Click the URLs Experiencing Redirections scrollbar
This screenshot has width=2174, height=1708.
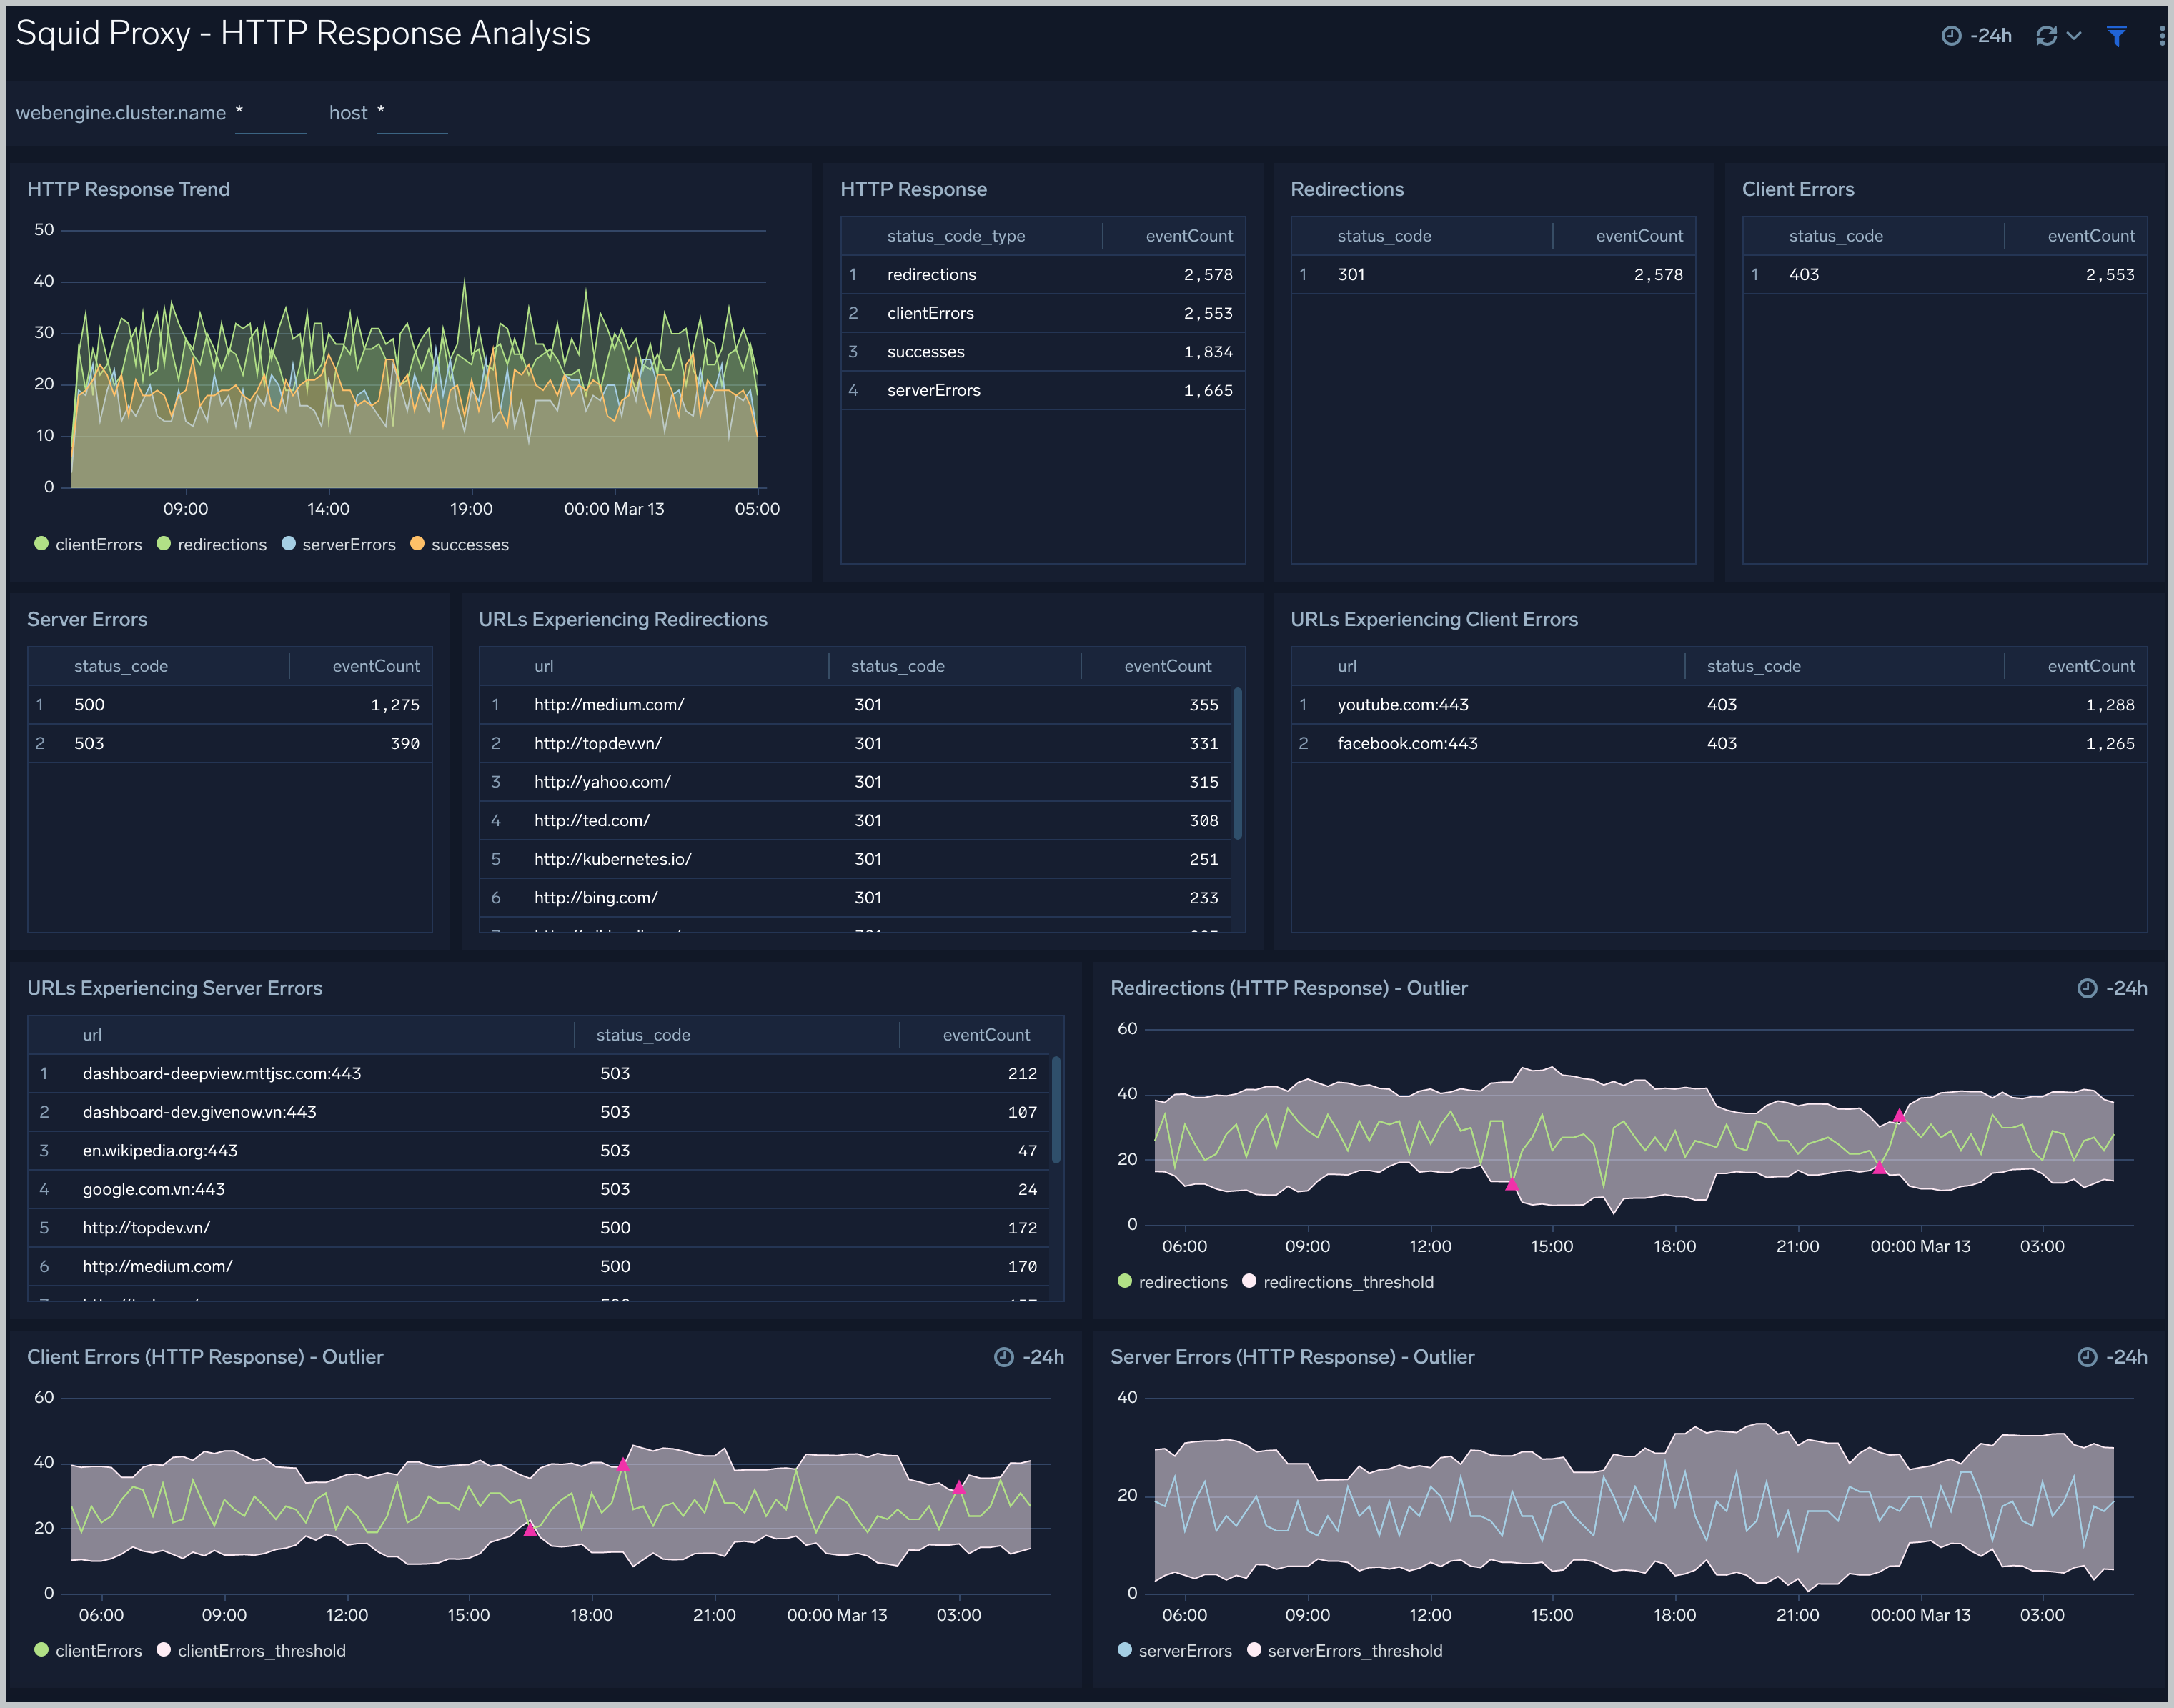[x=1237, y=765]
